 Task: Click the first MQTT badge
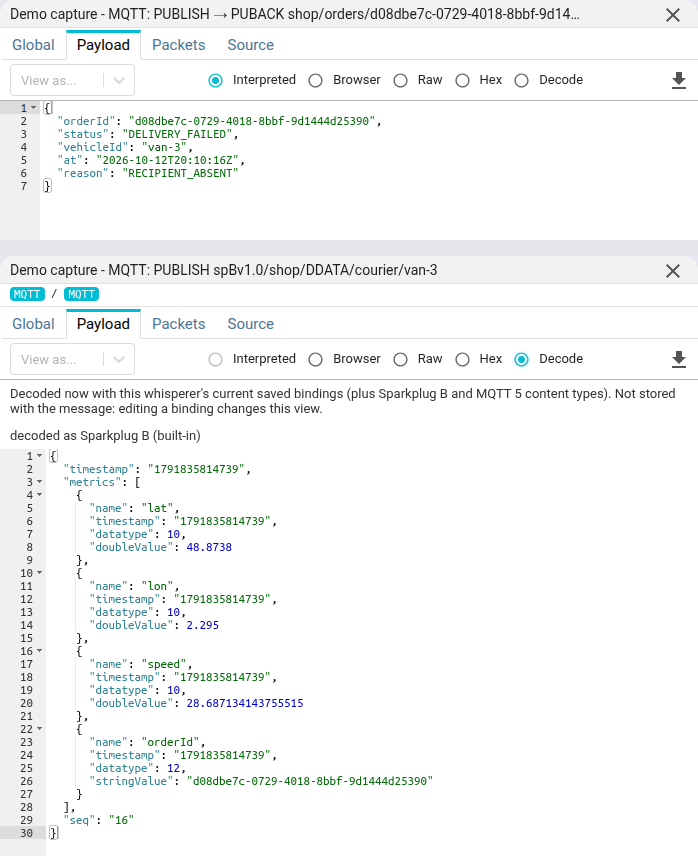click(27, 294)
